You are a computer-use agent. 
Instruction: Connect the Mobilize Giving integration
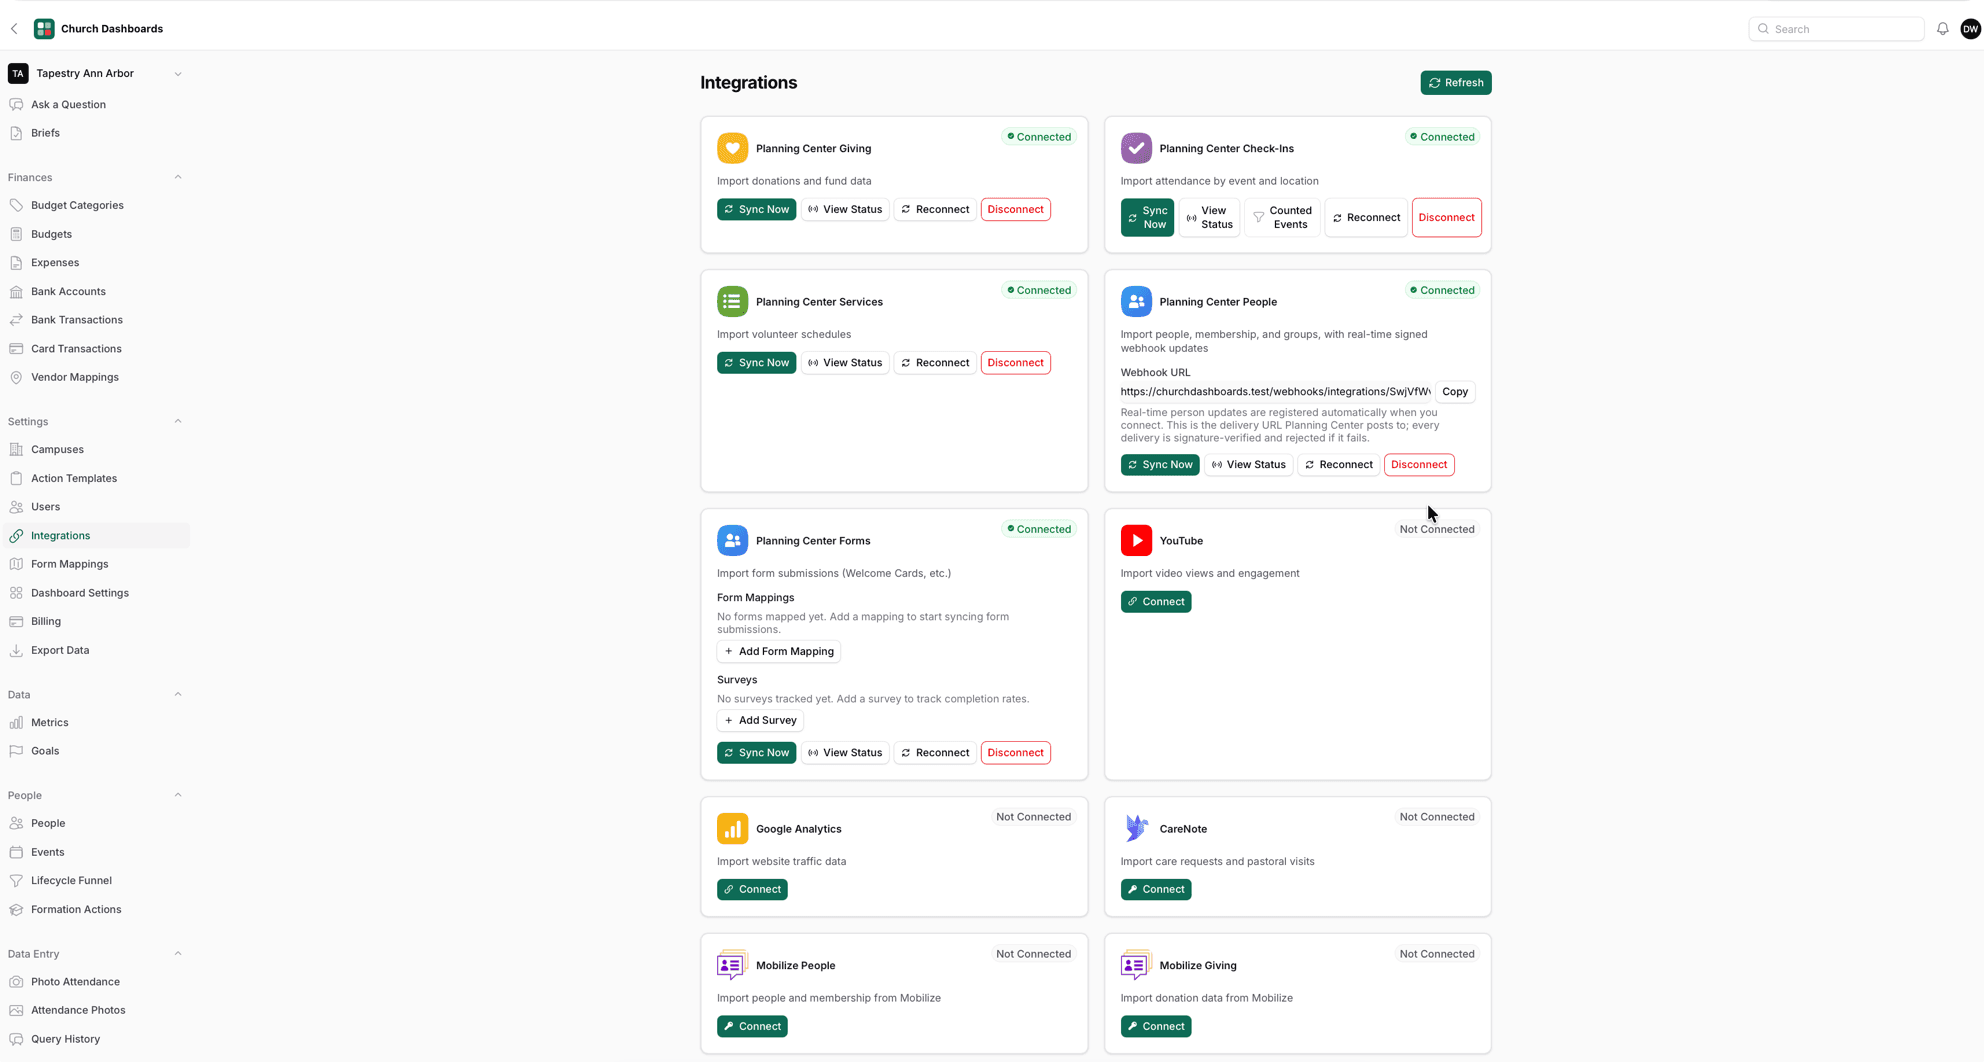[x=1155, y=1027]
